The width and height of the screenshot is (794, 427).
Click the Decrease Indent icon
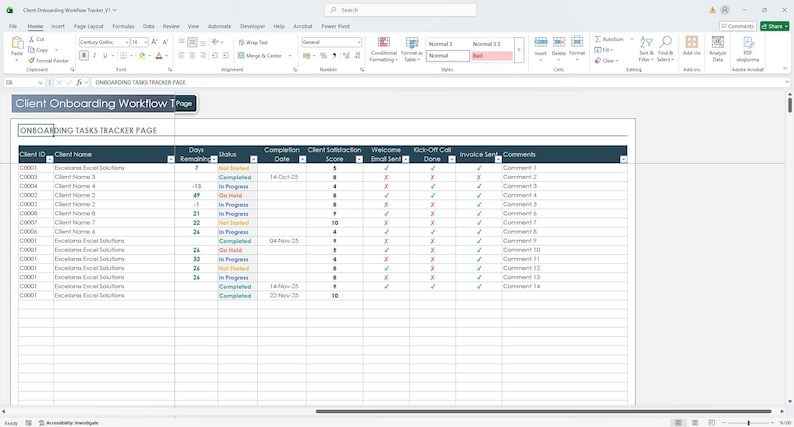pos(215,56)
